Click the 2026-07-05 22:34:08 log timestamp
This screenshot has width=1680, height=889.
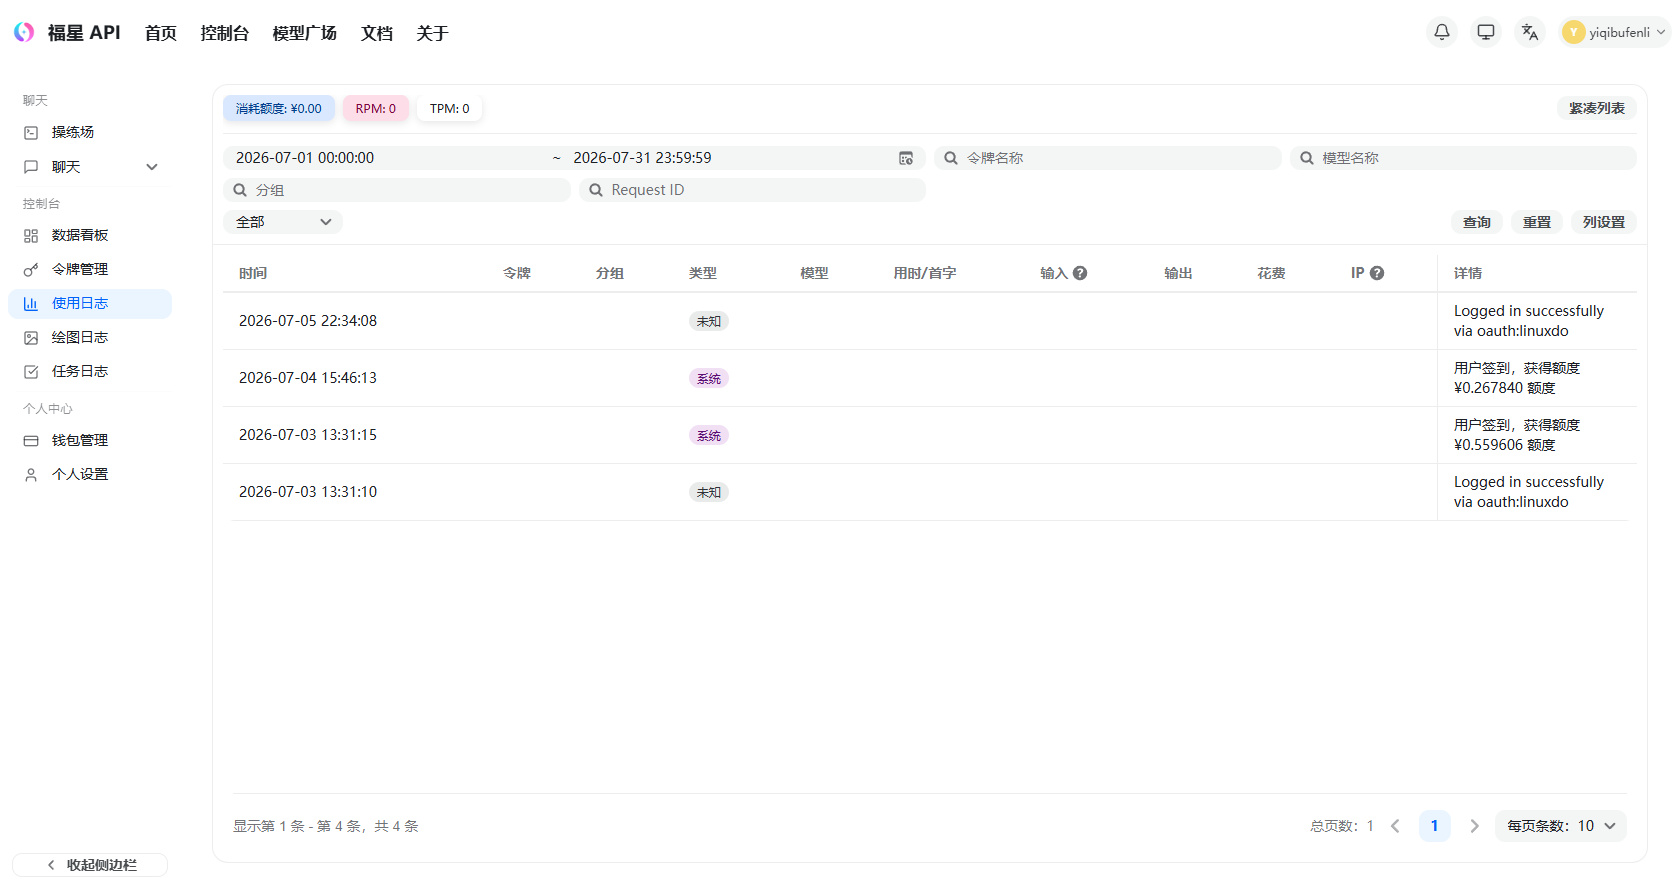pos(308,321)
